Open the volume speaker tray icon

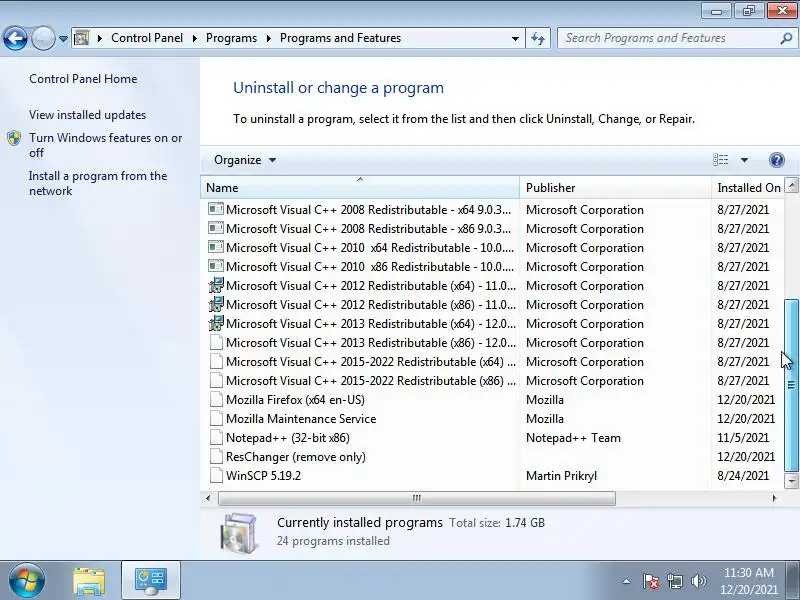pos(698,581)
